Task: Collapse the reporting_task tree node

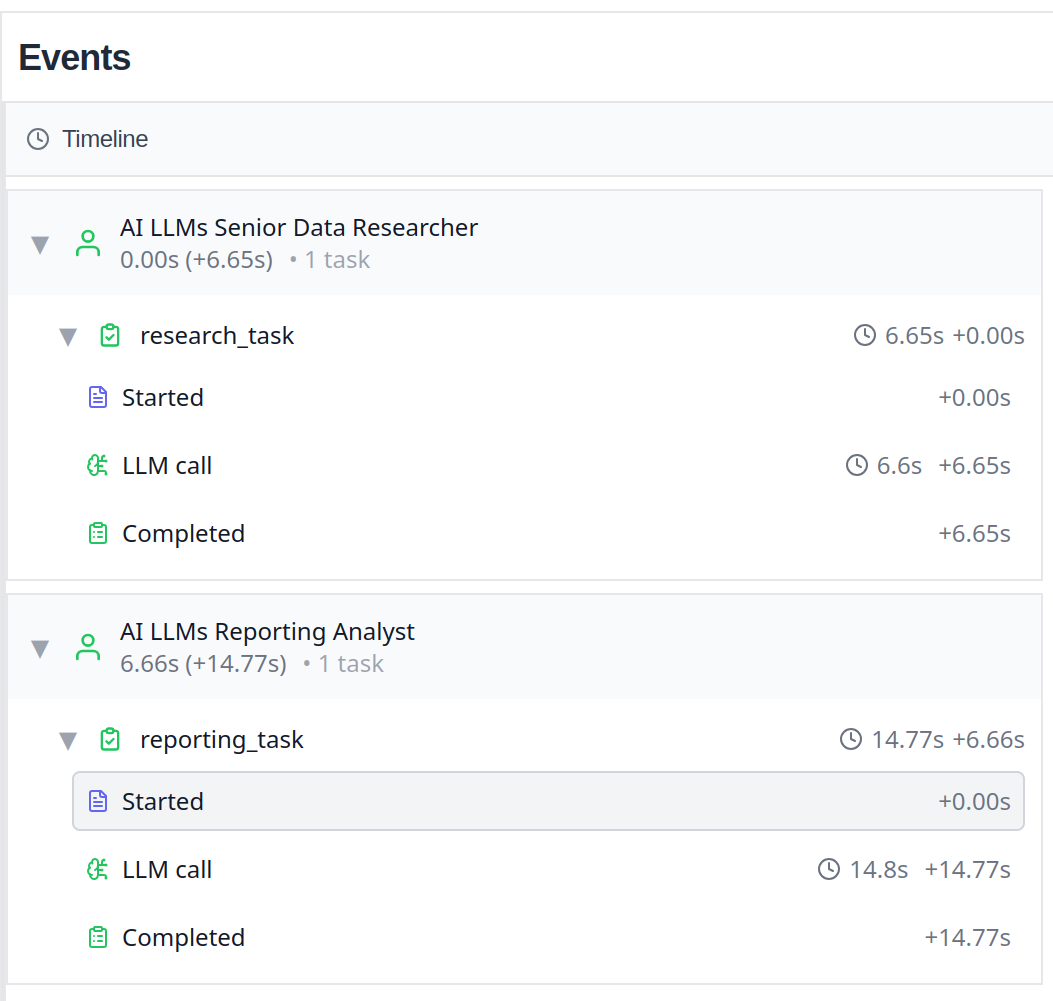Action: click(68, 741)
